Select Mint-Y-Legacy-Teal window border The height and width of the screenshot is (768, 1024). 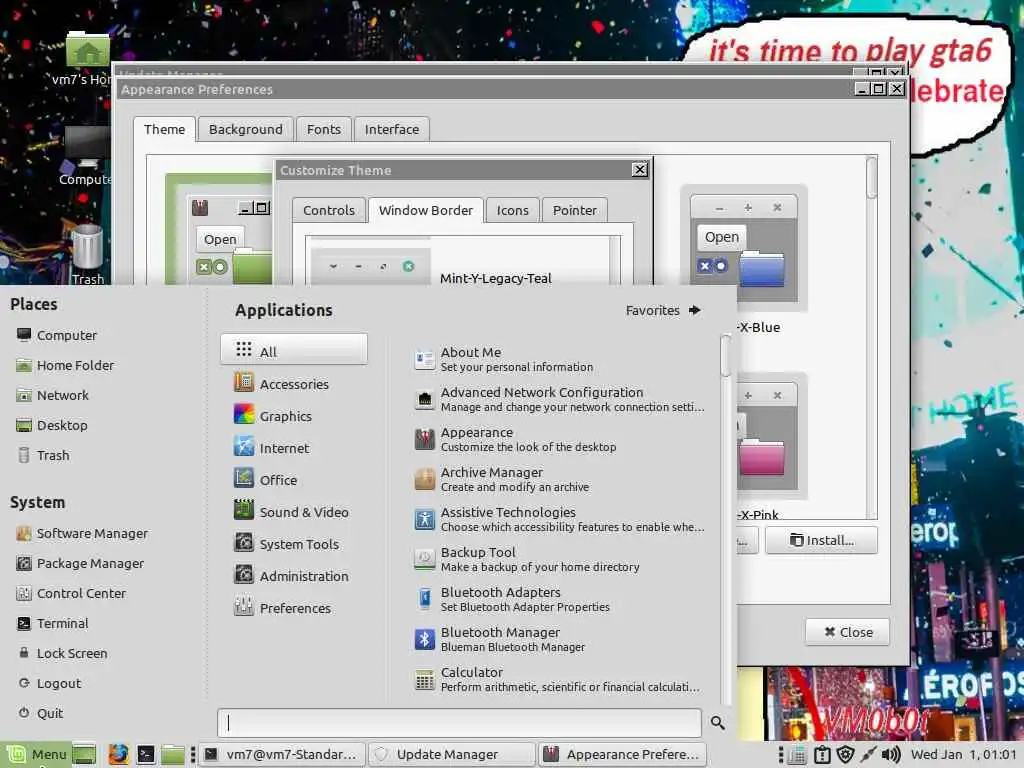[460, 266]
